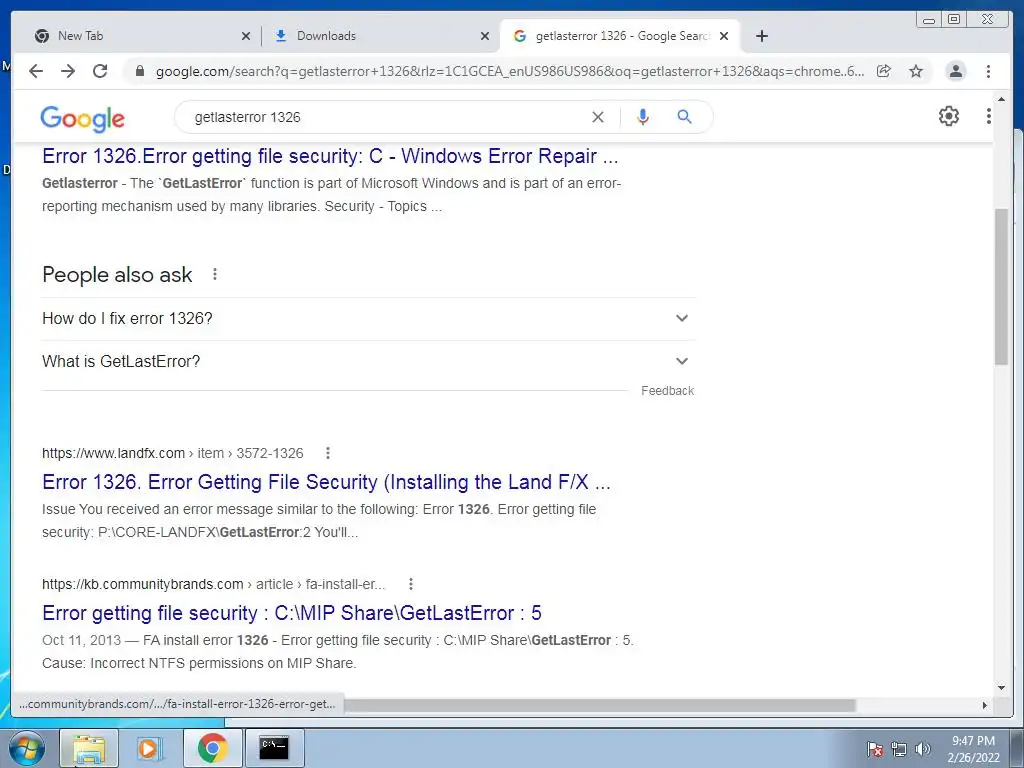The height and width of the screenshot is (768, 1024).
Task: Expand 'What is GetLastError?' question
Action: click(368, 362)
